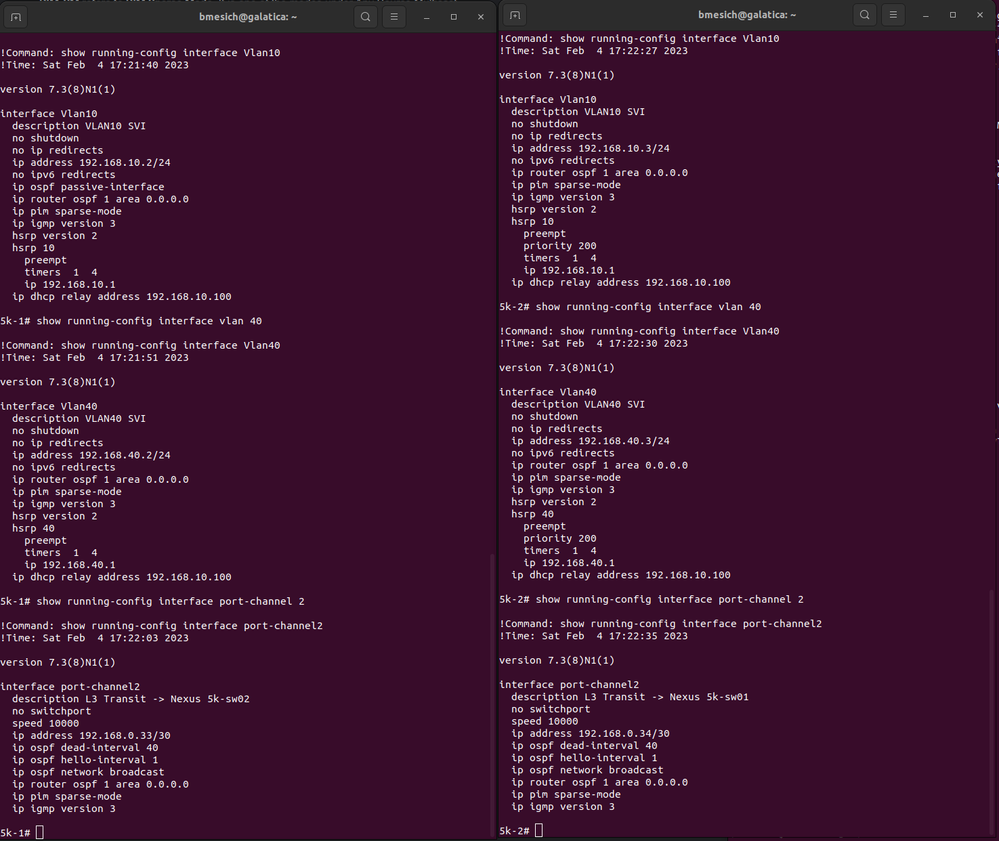Image resolution: width=999 pixels, height=841 pixels.
Task: Click 'interface Vlan40' in left terminal
Action: [x=48, y=406]
